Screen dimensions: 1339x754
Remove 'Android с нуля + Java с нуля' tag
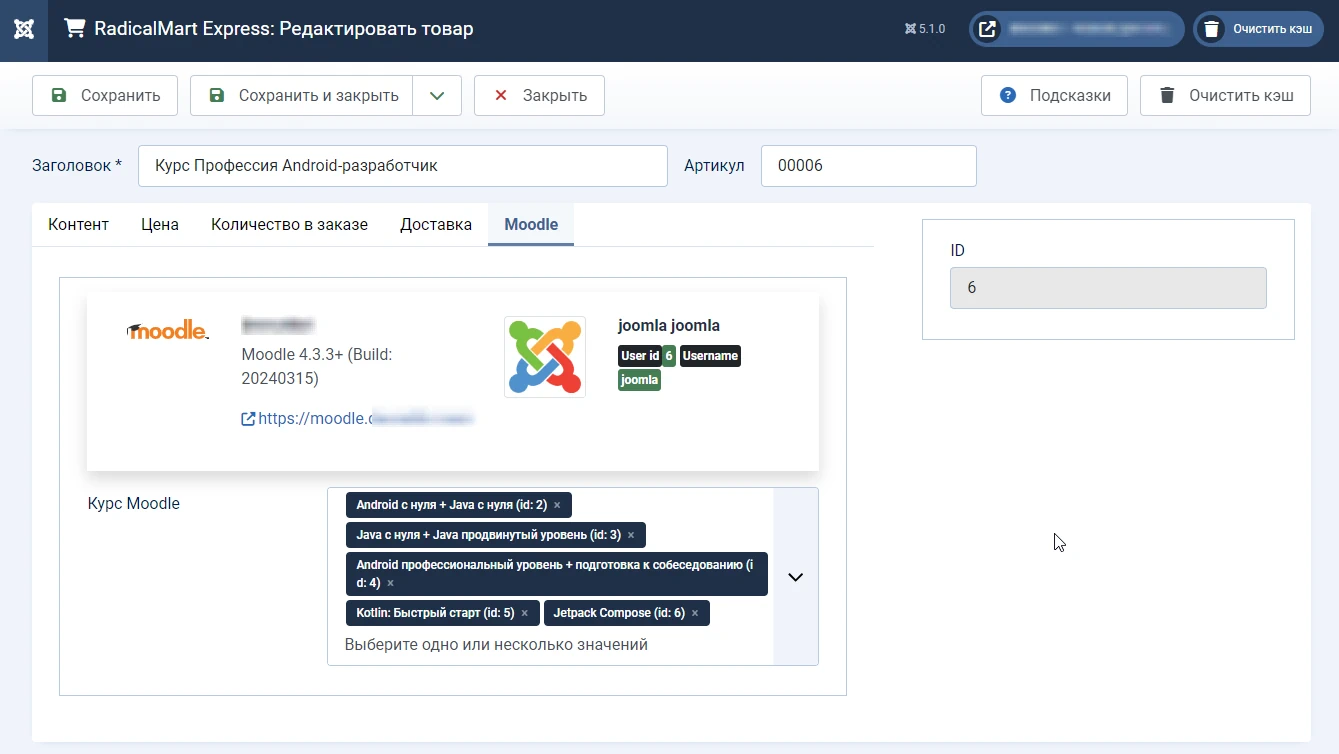tap(557, 505)
